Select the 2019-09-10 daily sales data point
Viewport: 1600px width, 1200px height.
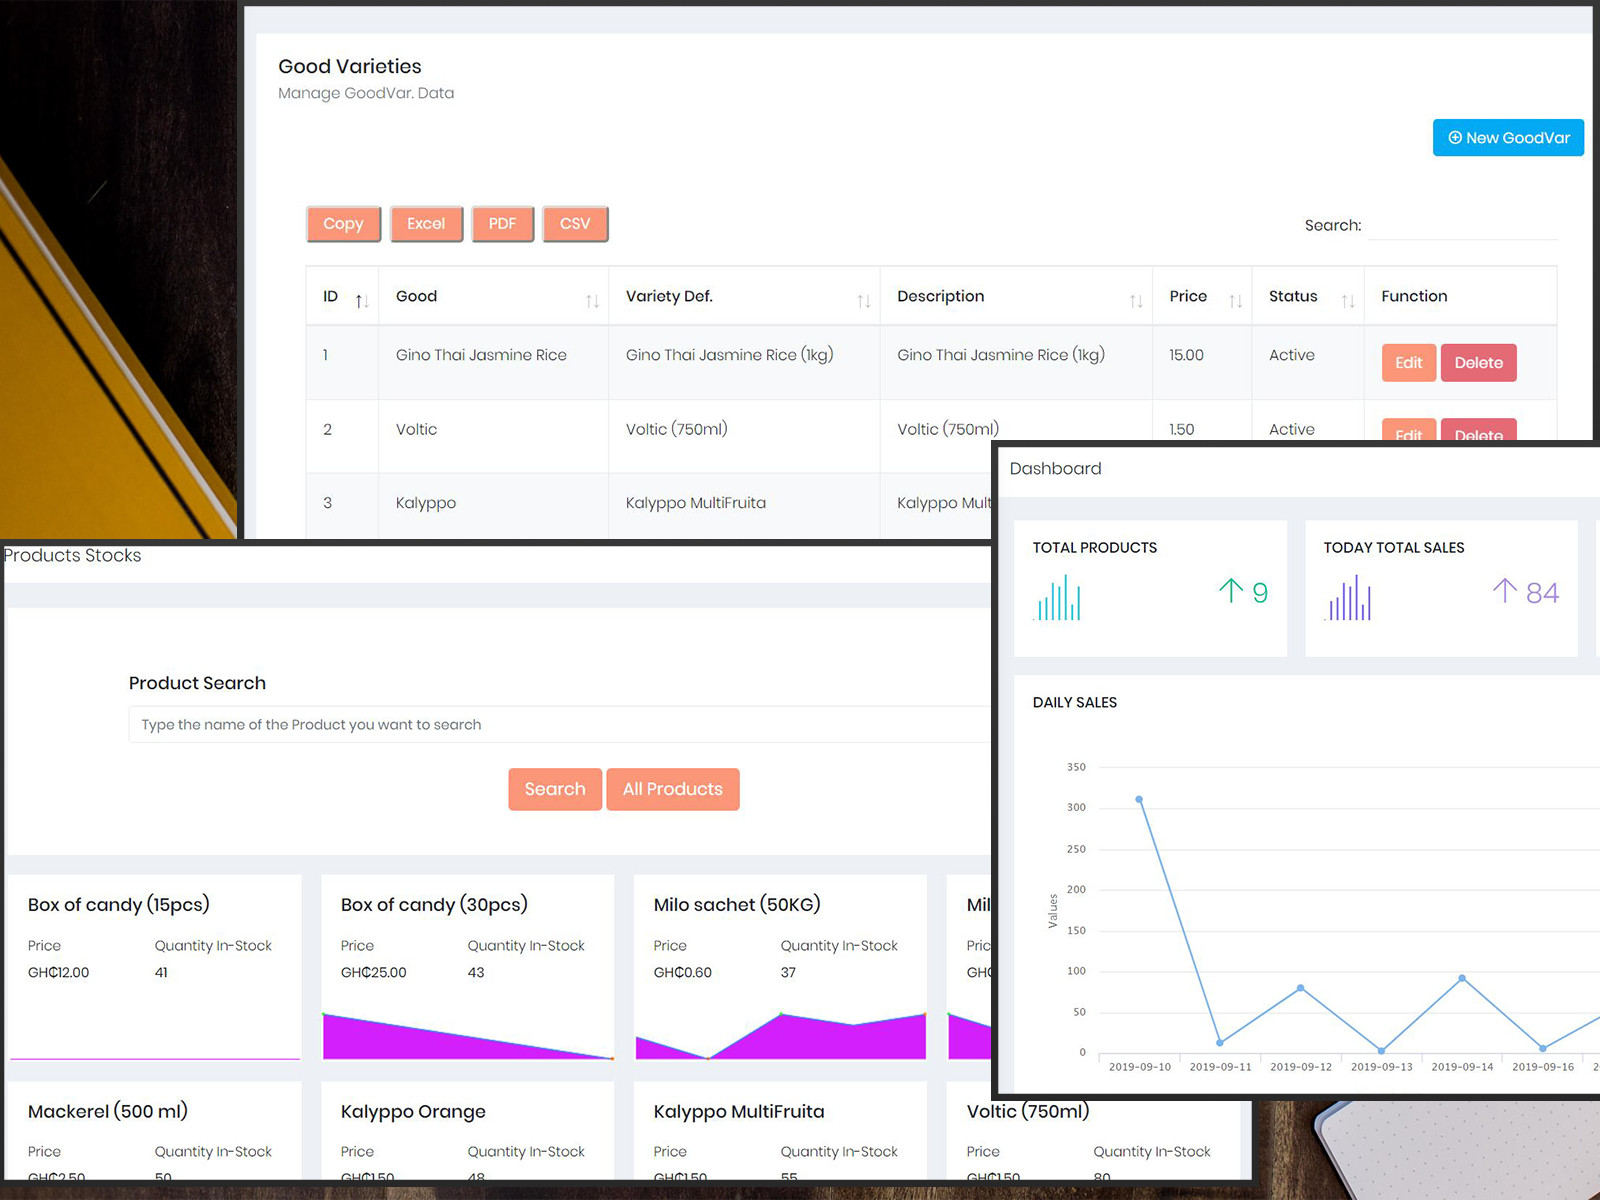1139,800
